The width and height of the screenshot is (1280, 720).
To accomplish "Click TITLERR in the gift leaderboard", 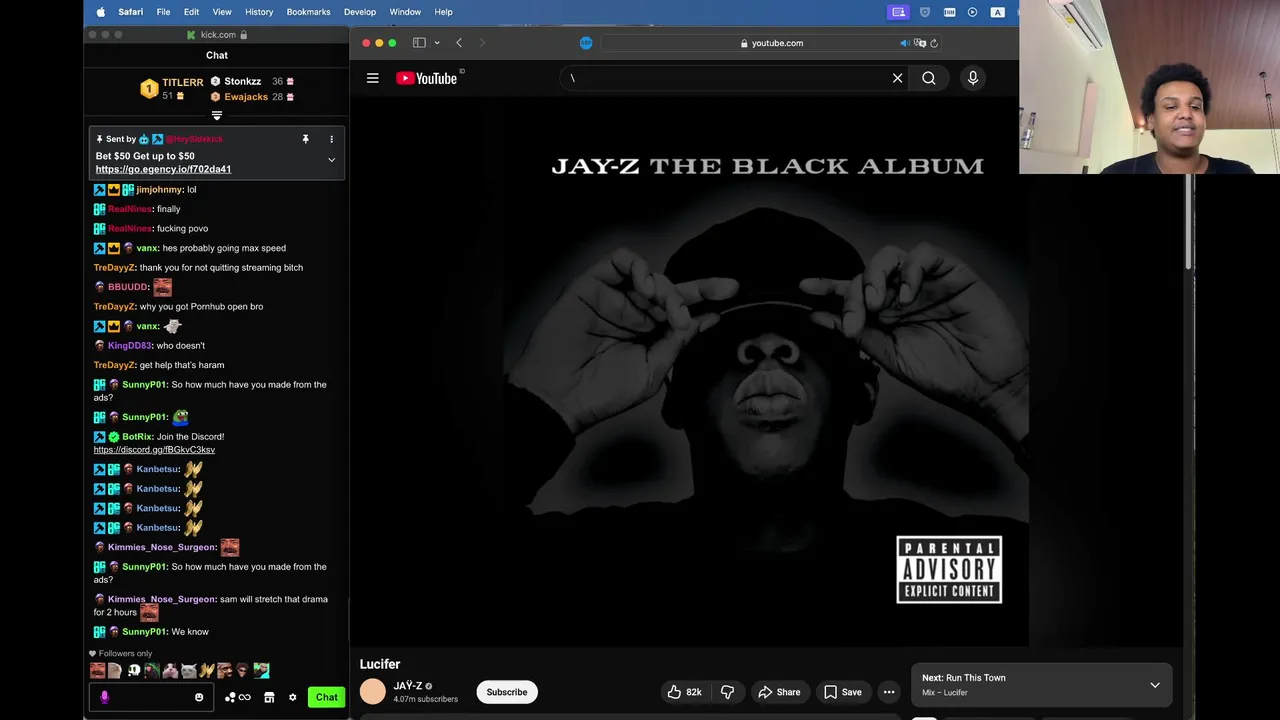I will click(x=183, y=82).
